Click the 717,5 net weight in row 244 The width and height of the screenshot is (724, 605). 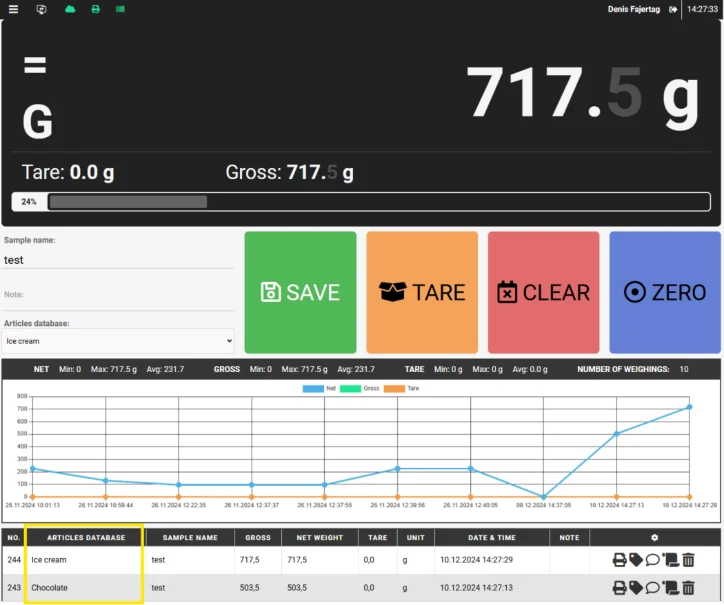(x=297, y=560)
